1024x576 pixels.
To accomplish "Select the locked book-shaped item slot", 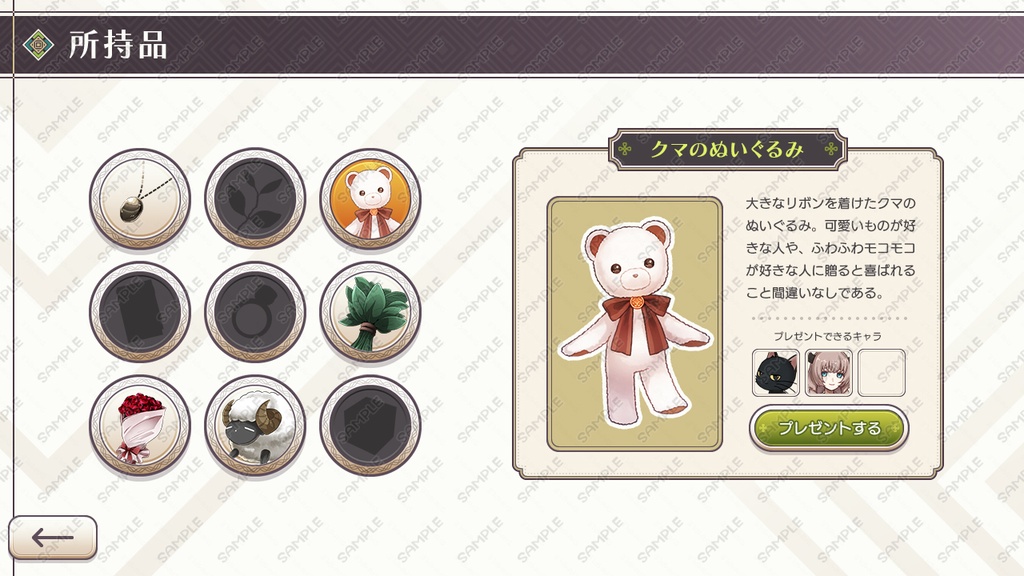I will click(140, 312).
